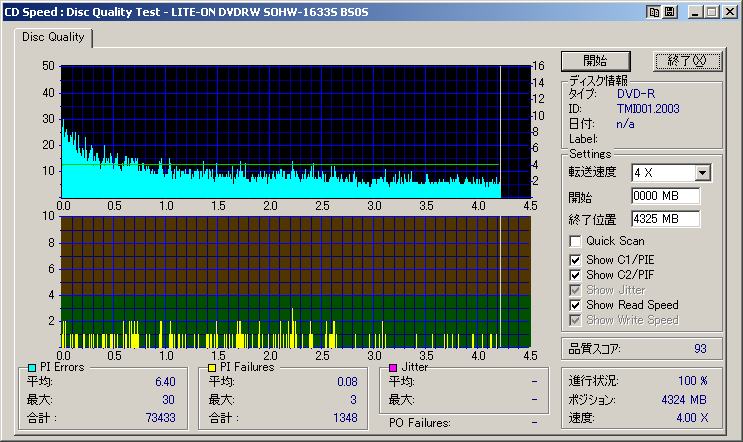Viewport: 743px width, 442px height.
Task: Click the quality score value 93
Action: point(700,349)
